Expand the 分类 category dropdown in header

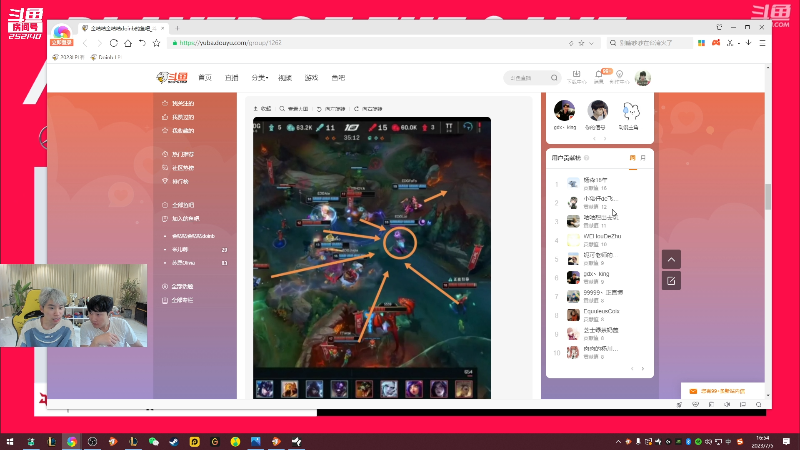coord(259,78)
